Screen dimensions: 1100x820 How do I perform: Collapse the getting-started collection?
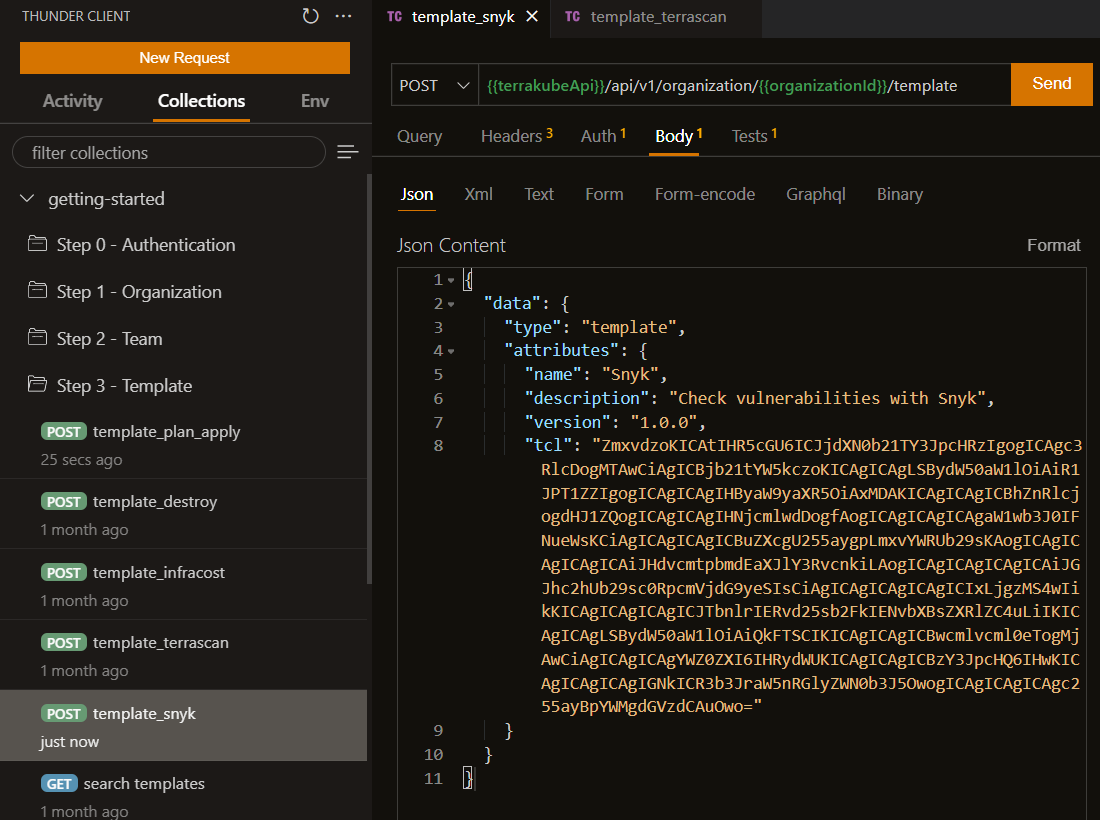point(27,199)
